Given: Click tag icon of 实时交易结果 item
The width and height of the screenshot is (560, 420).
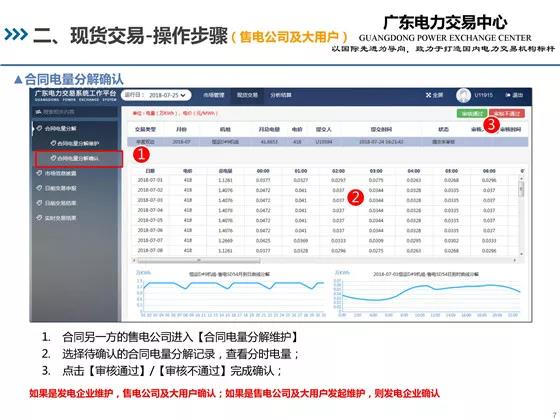Looking at the screenshot, I should (39, 218).
